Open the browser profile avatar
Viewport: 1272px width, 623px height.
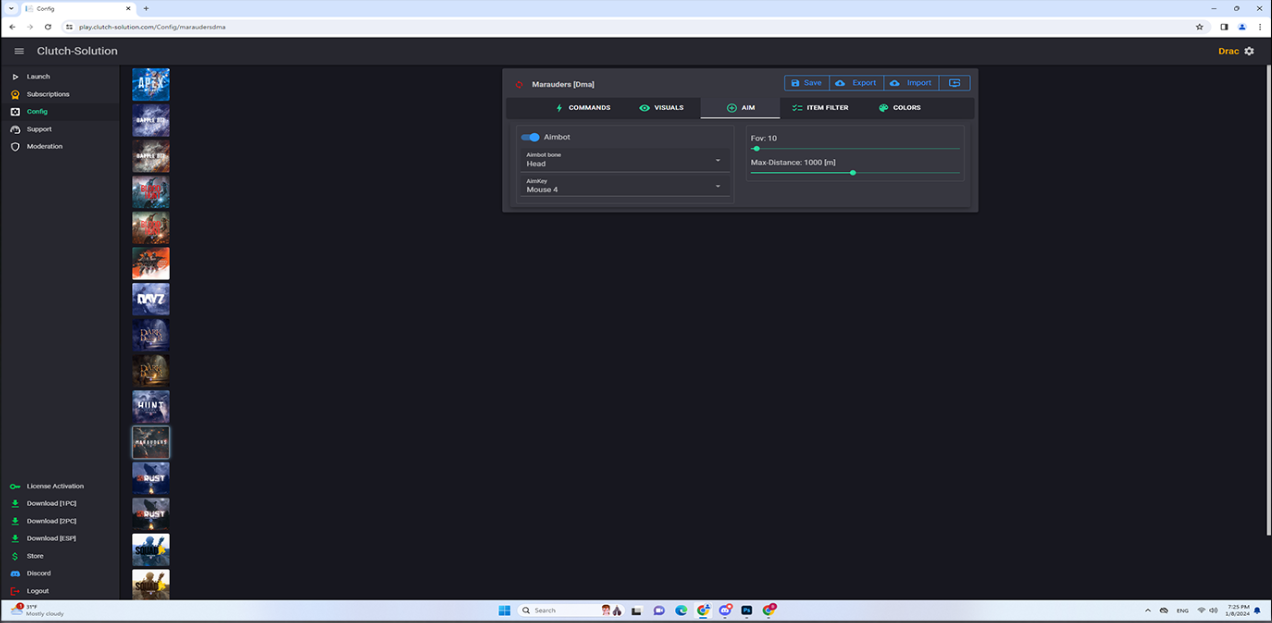pyautogui.click(x=1242, y=27)
